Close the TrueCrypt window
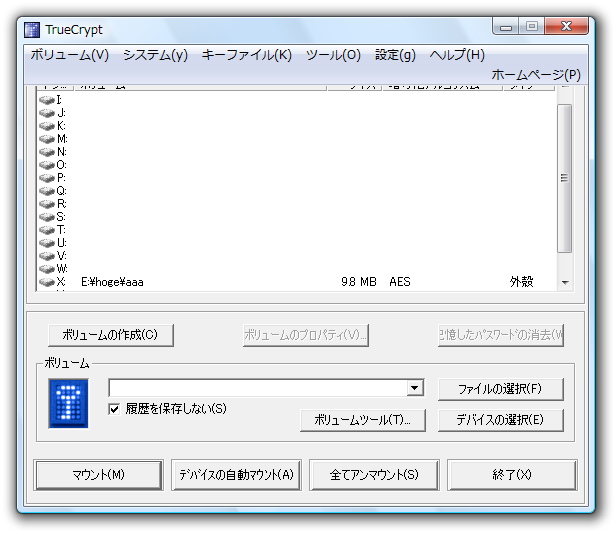 [566, 26]
